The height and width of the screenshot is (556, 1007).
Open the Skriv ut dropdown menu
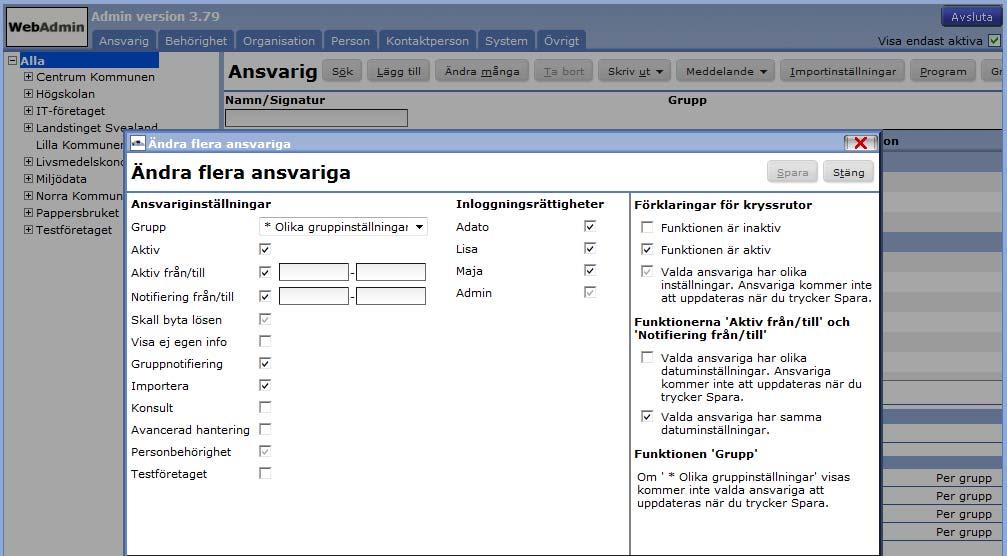coord(635,71)
